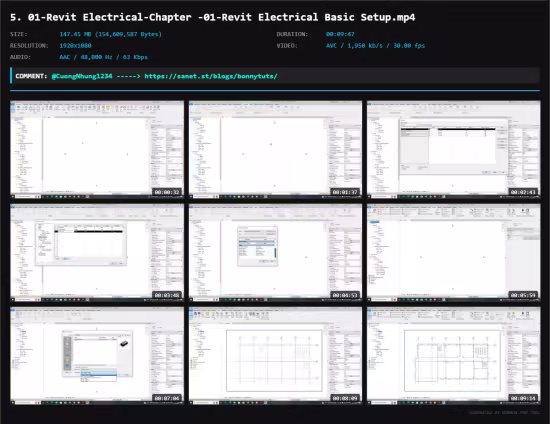Select the AAC audio details value
Viewport: 550px width, 424px height.
pyautogui.click(x=103, y=57)
